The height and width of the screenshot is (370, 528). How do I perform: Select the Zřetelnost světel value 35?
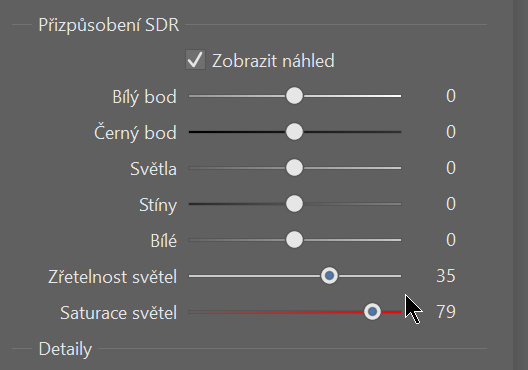[446, 276]
